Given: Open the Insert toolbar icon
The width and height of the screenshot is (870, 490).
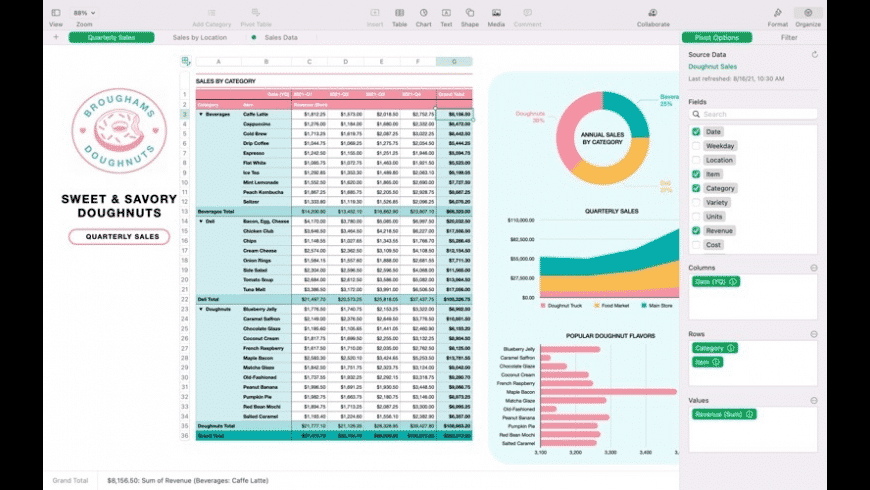Looking at the screenshot, I should [375, 13].
